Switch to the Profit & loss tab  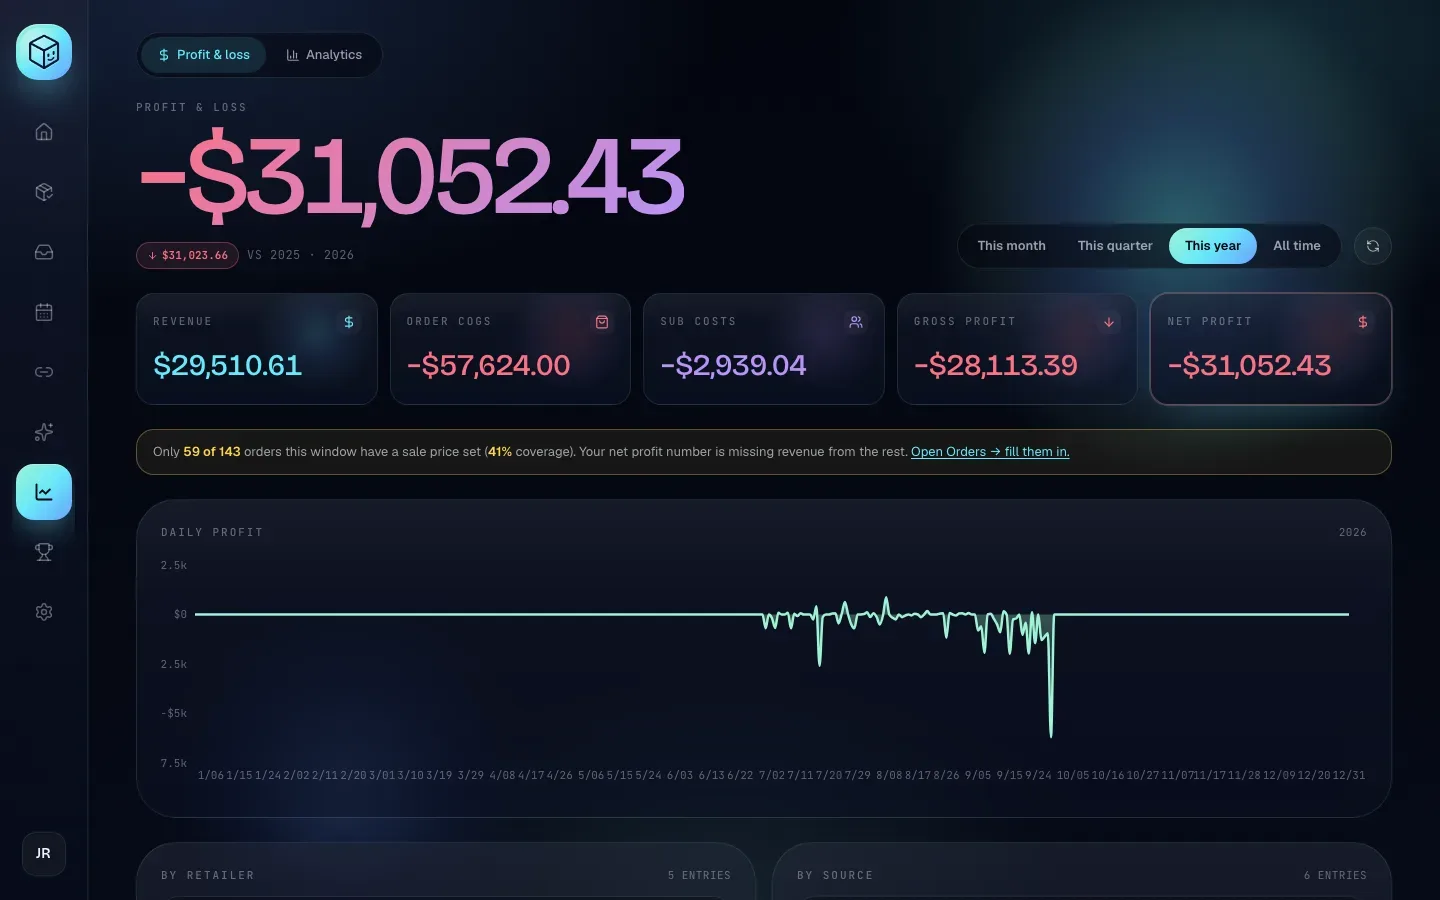tap(204, 55)
